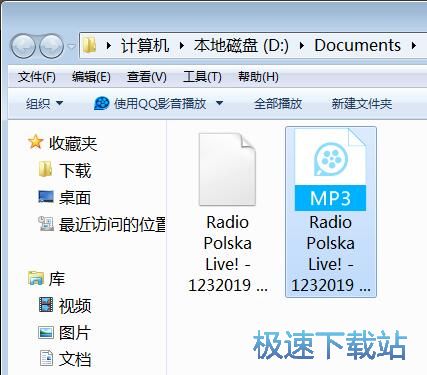Select 本地磁盘 (D:) in the address breadcrumb
The image size is (427, 375).
point(241,45)
